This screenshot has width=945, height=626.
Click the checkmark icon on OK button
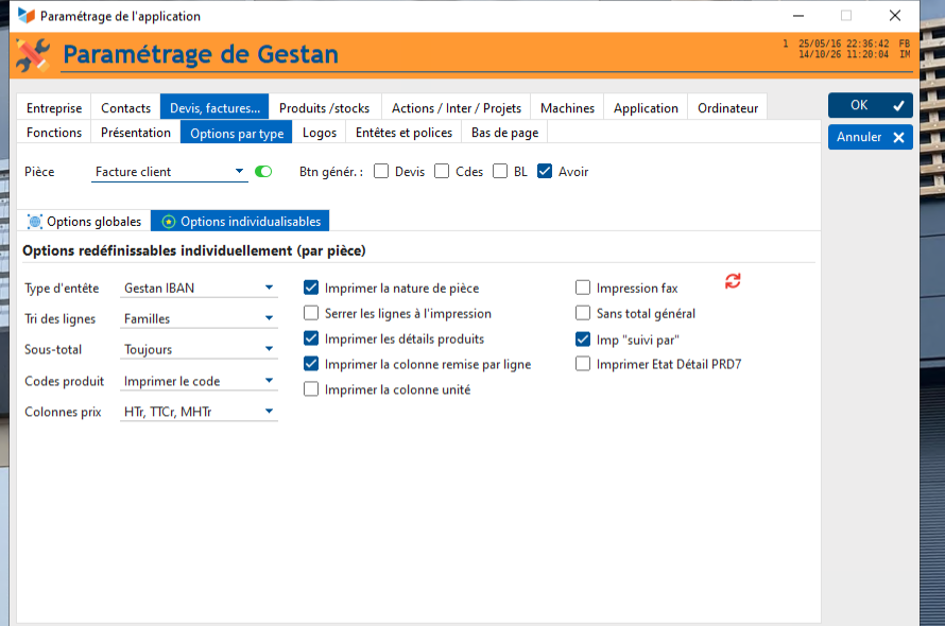click(x=899, y=105)
